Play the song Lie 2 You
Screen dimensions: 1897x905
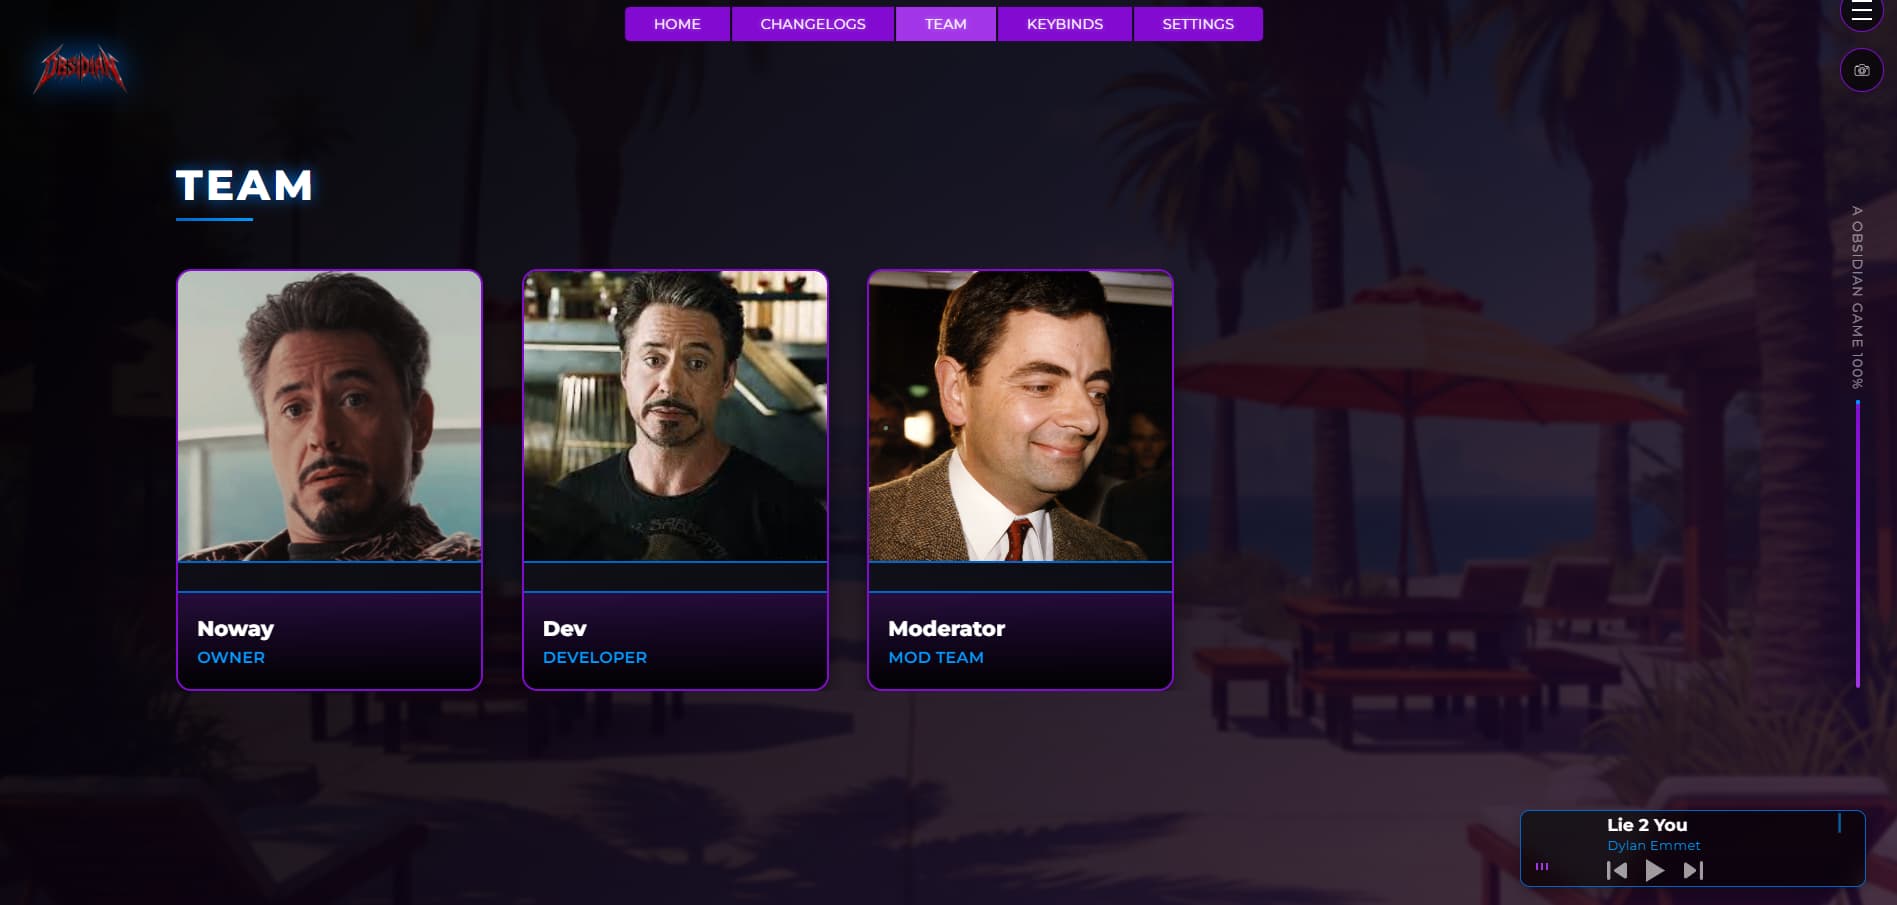(x=1654, y=871)
